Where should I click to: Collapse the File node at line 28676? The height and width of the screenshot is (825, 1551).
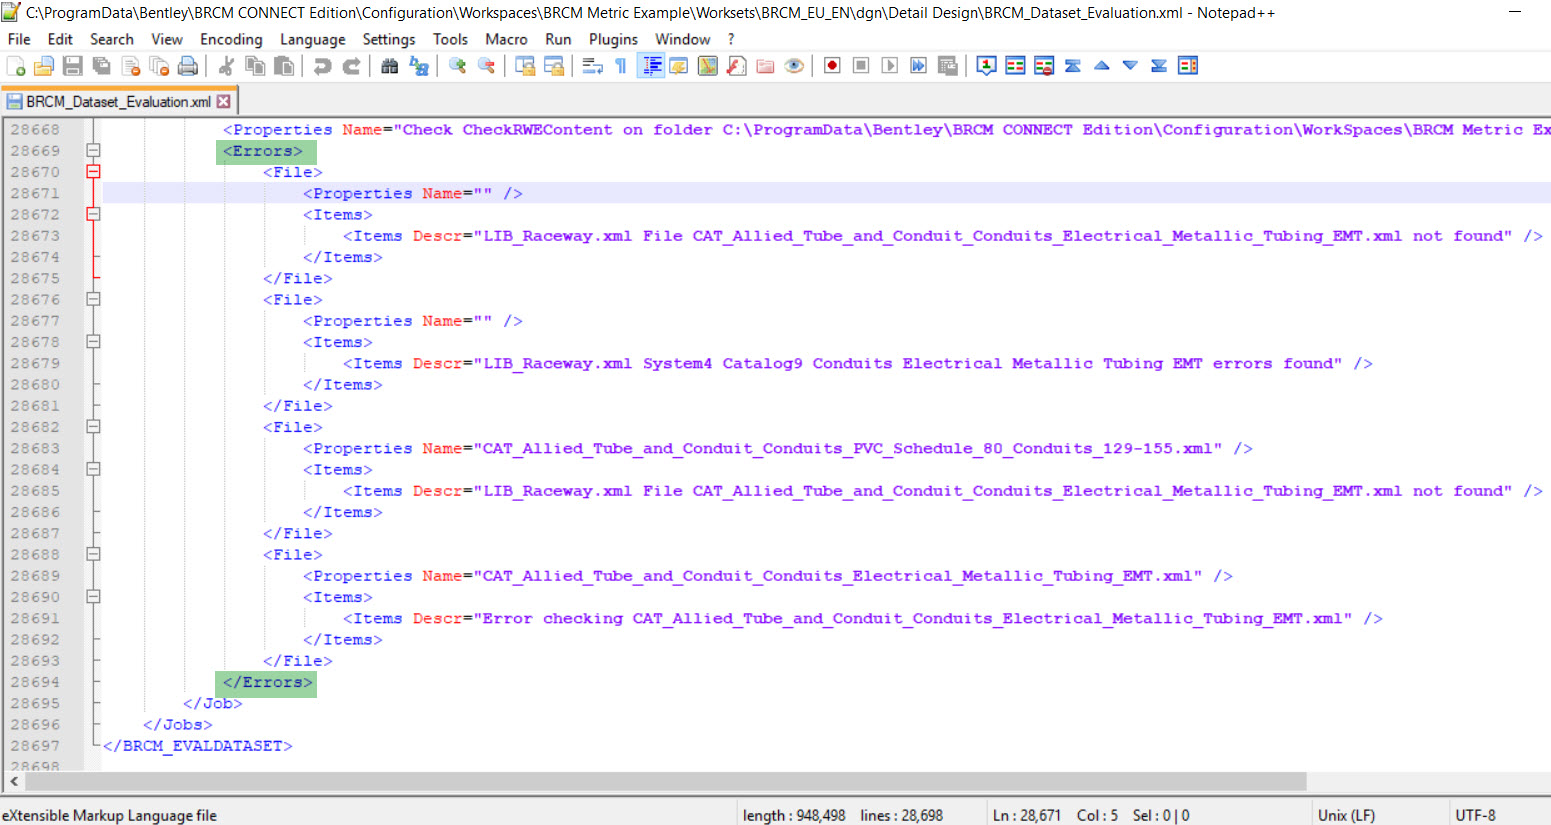tap(93, 299)
